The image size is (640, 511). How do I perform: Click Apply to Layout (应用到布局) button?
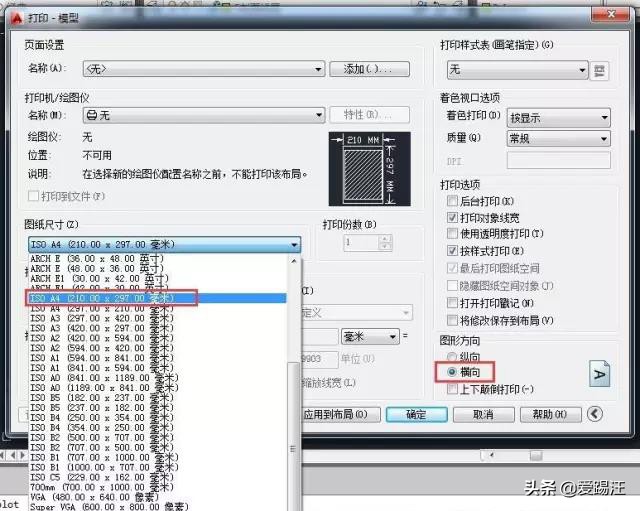pyautogui.click(x=340, y=415)
